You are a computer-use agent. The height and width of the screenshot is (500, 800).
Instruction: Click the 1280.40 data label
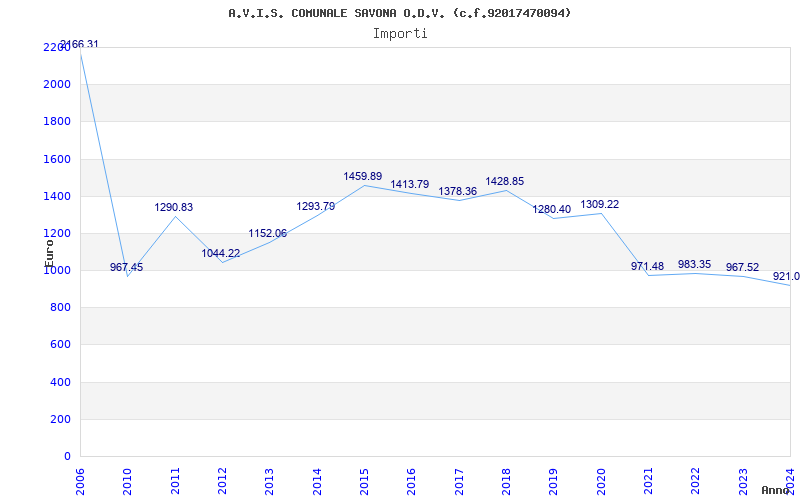(x=552, y=210)
